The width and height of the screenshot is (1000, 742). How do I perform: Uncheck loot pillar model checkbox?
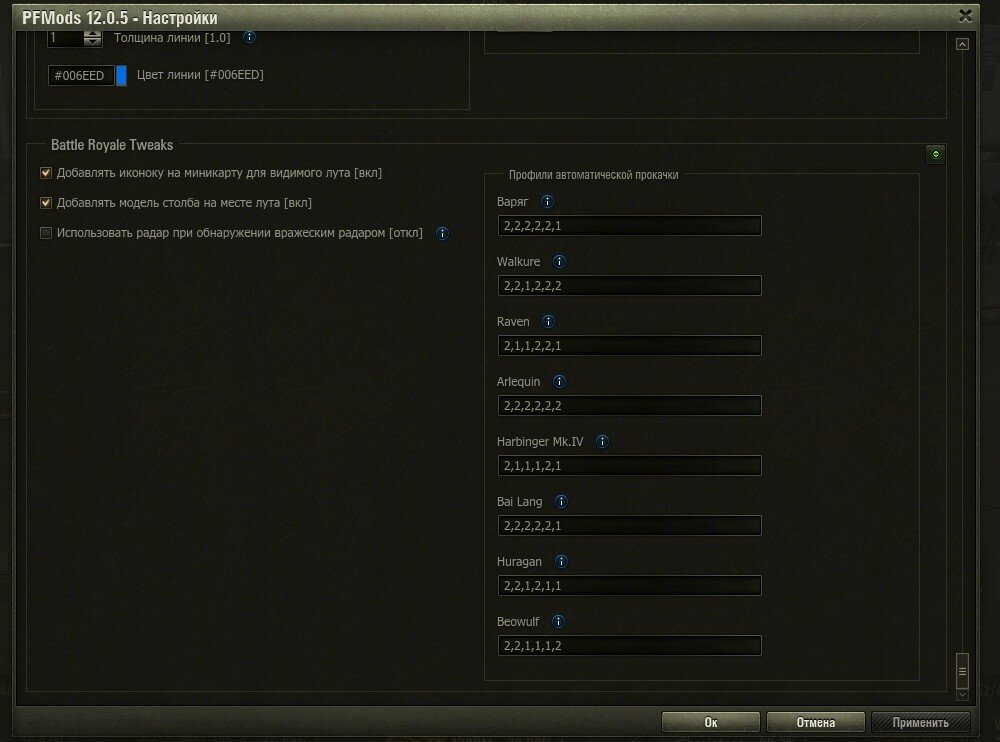click(x=46, y=203)
